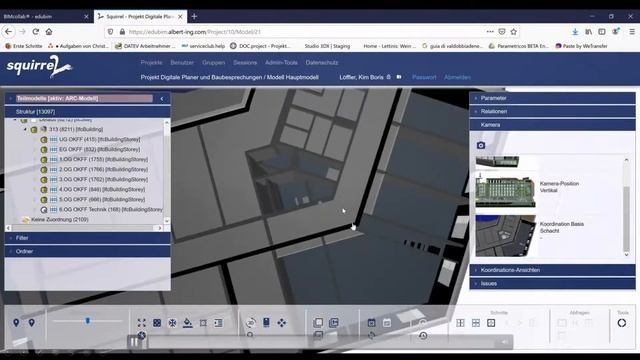This screenshot has width=640, height=360.
Task: Click the four-squares grid icon in bottom toolbar
Action: 157,323
